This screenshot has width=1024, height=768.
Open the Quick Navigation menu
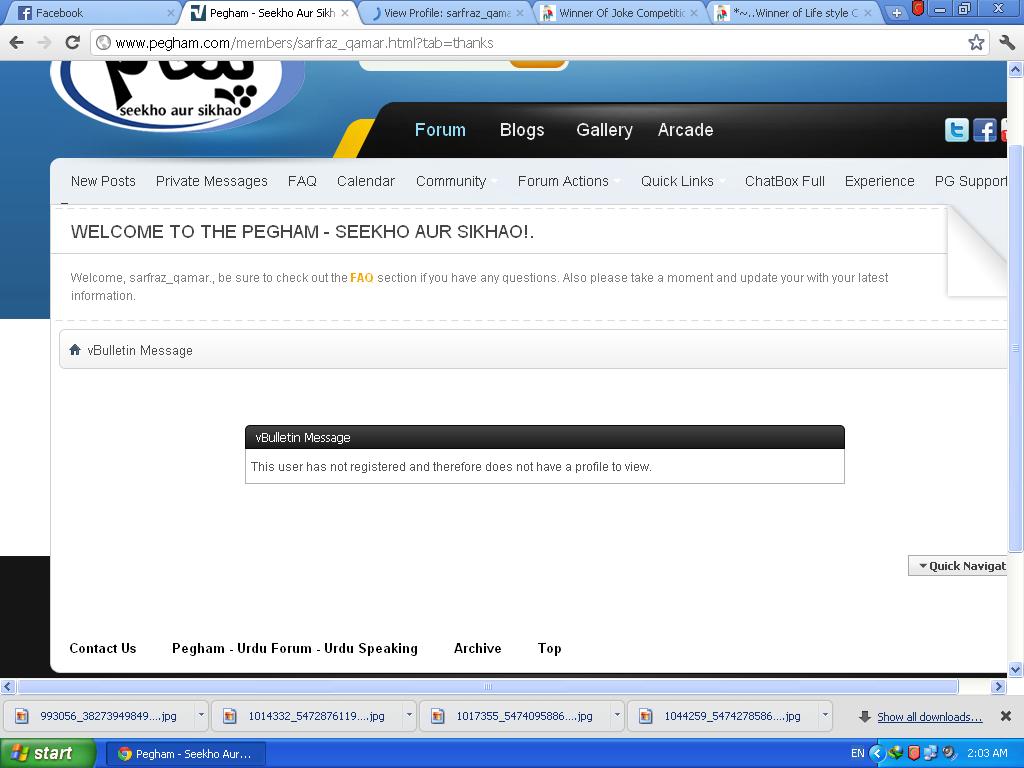961,566
